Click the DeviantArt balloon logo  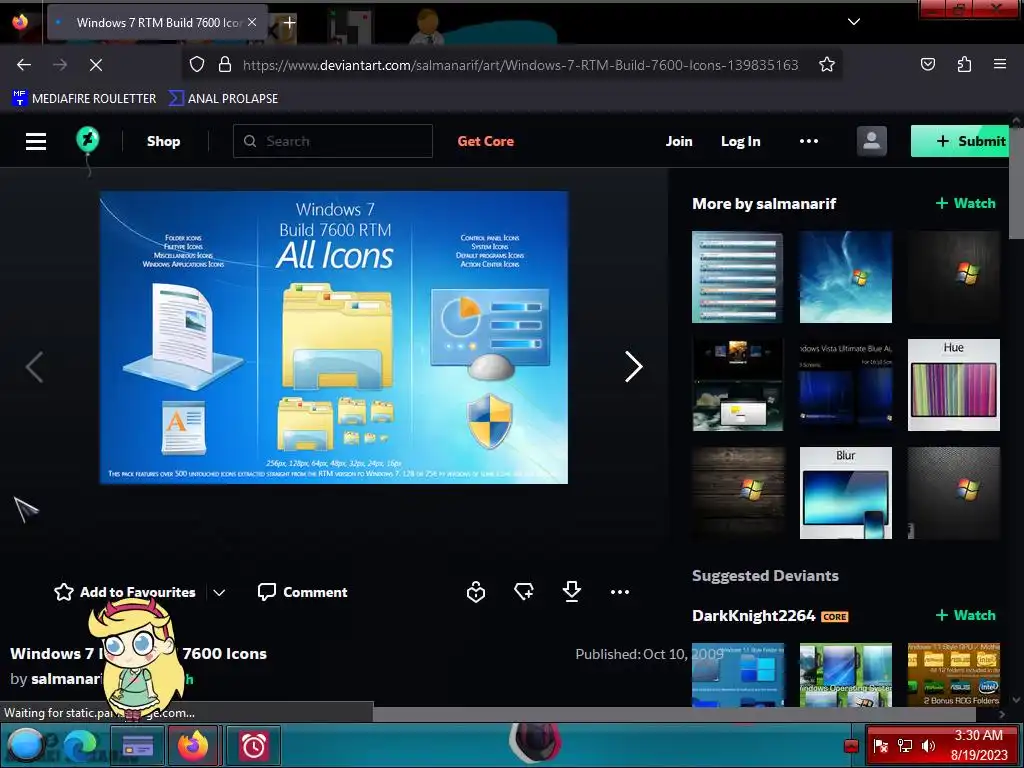point(88,139)
